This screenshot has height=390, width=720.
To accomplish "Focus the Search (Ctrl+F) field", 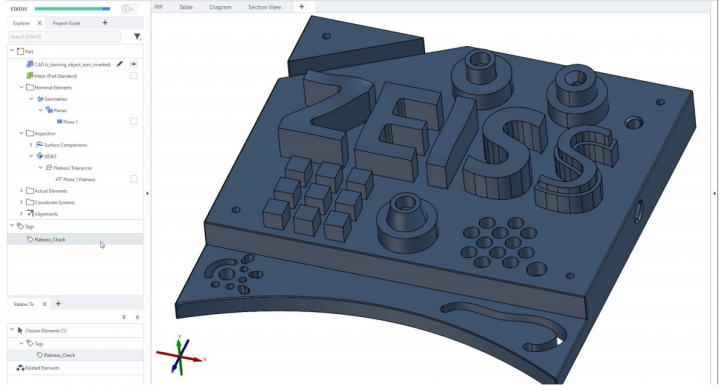I will coord(64,37).
